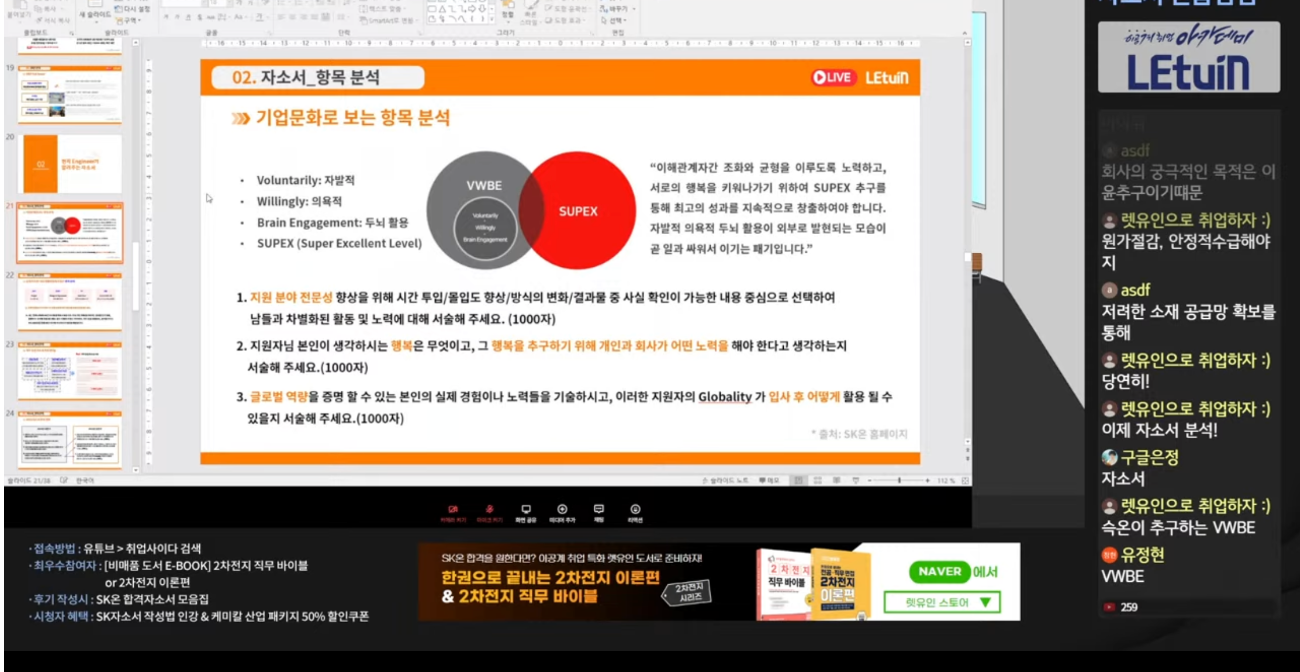The image size is (1300, 672).
Task: Click the Willingly: 의욕적 bullet
Action: [300, 201]
